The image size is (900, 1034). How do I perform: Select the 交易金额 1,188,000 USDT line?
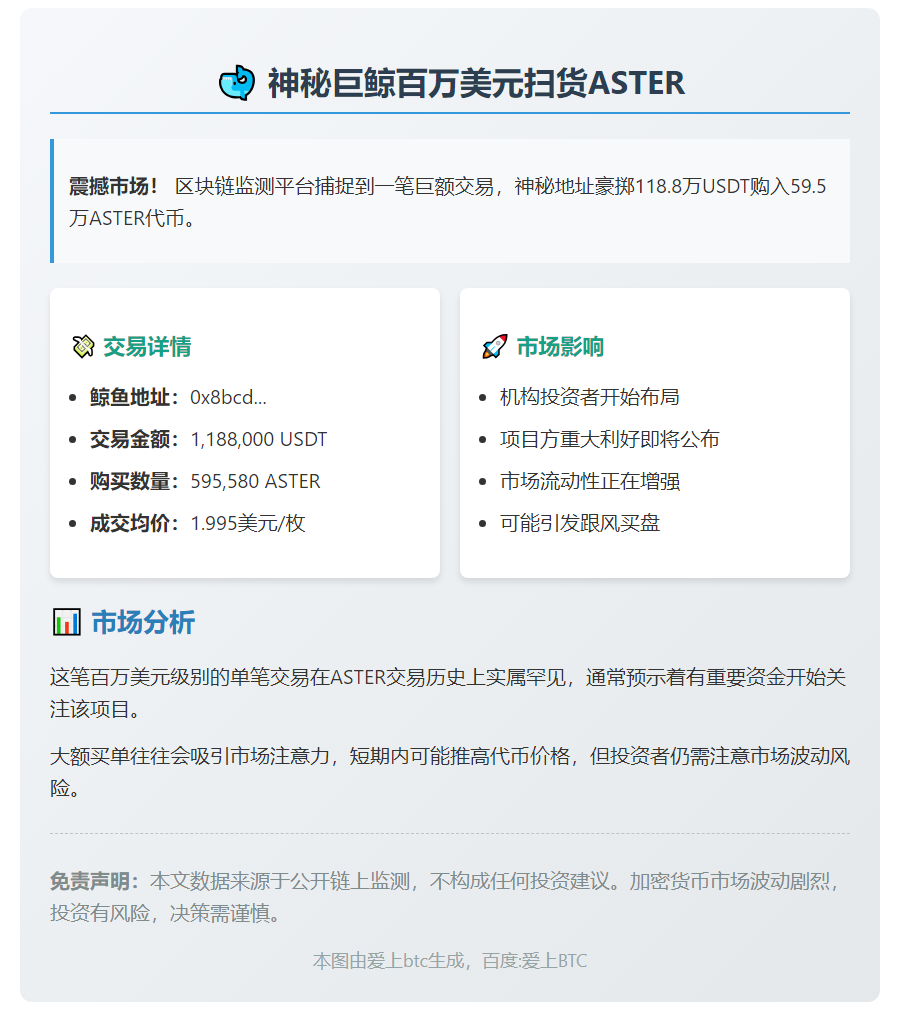208,439
